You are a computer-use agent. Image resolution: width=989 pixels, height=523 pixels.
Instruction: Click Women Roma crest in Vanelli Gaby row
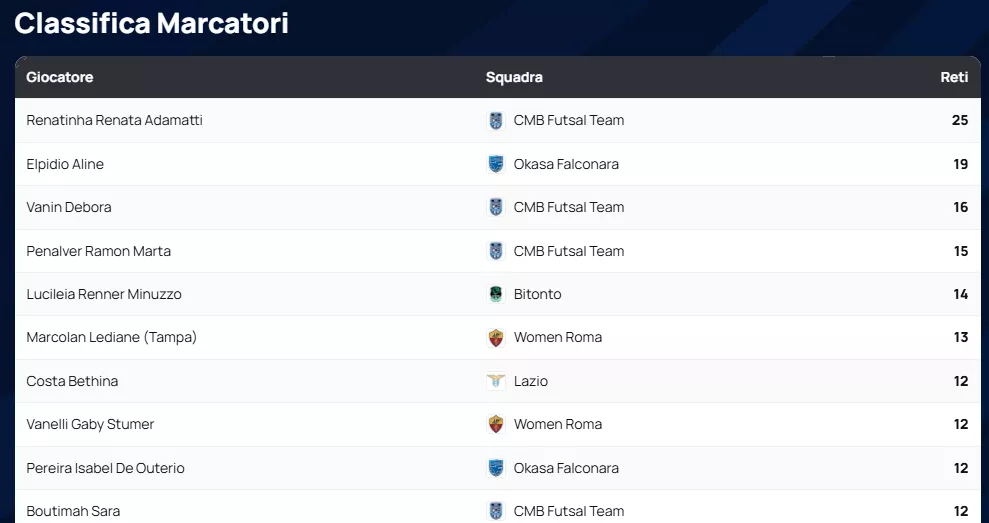coord(496,424)
